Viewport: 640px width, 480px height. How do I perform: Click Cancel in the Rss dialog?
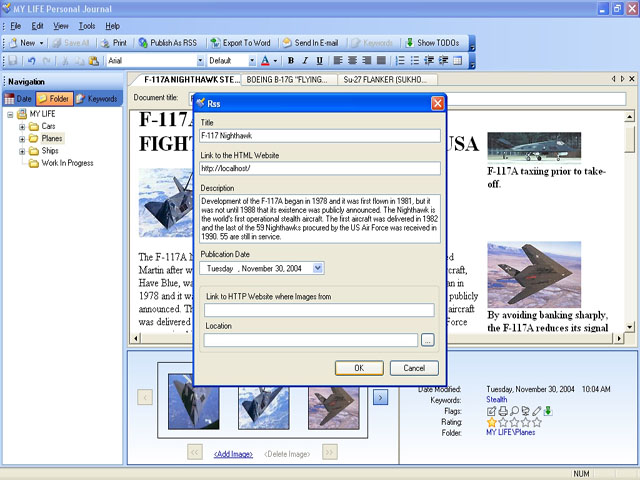point(414,368)
